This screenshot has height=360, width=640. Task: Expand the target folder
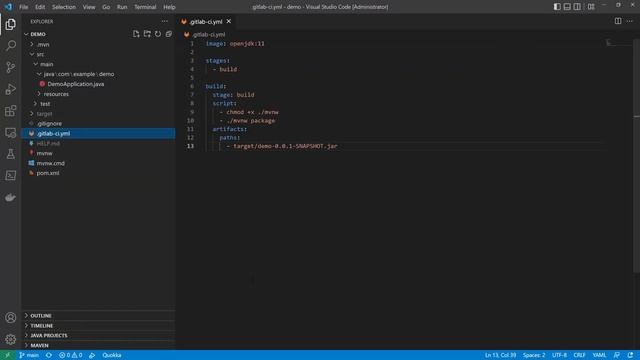pos(98,113)
